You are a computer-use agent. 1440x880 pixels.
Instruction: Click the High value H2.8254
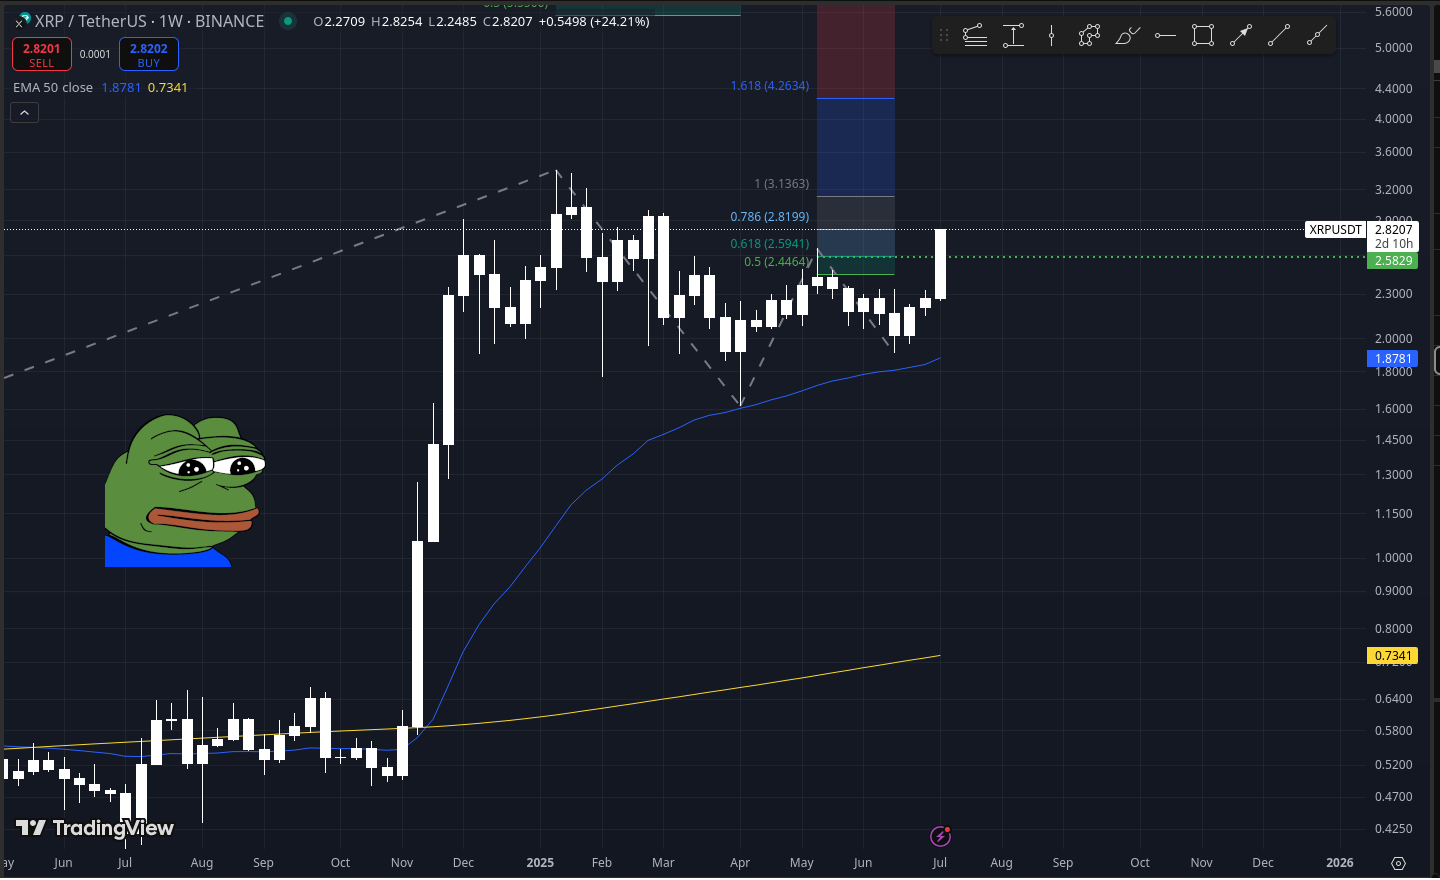396,21
